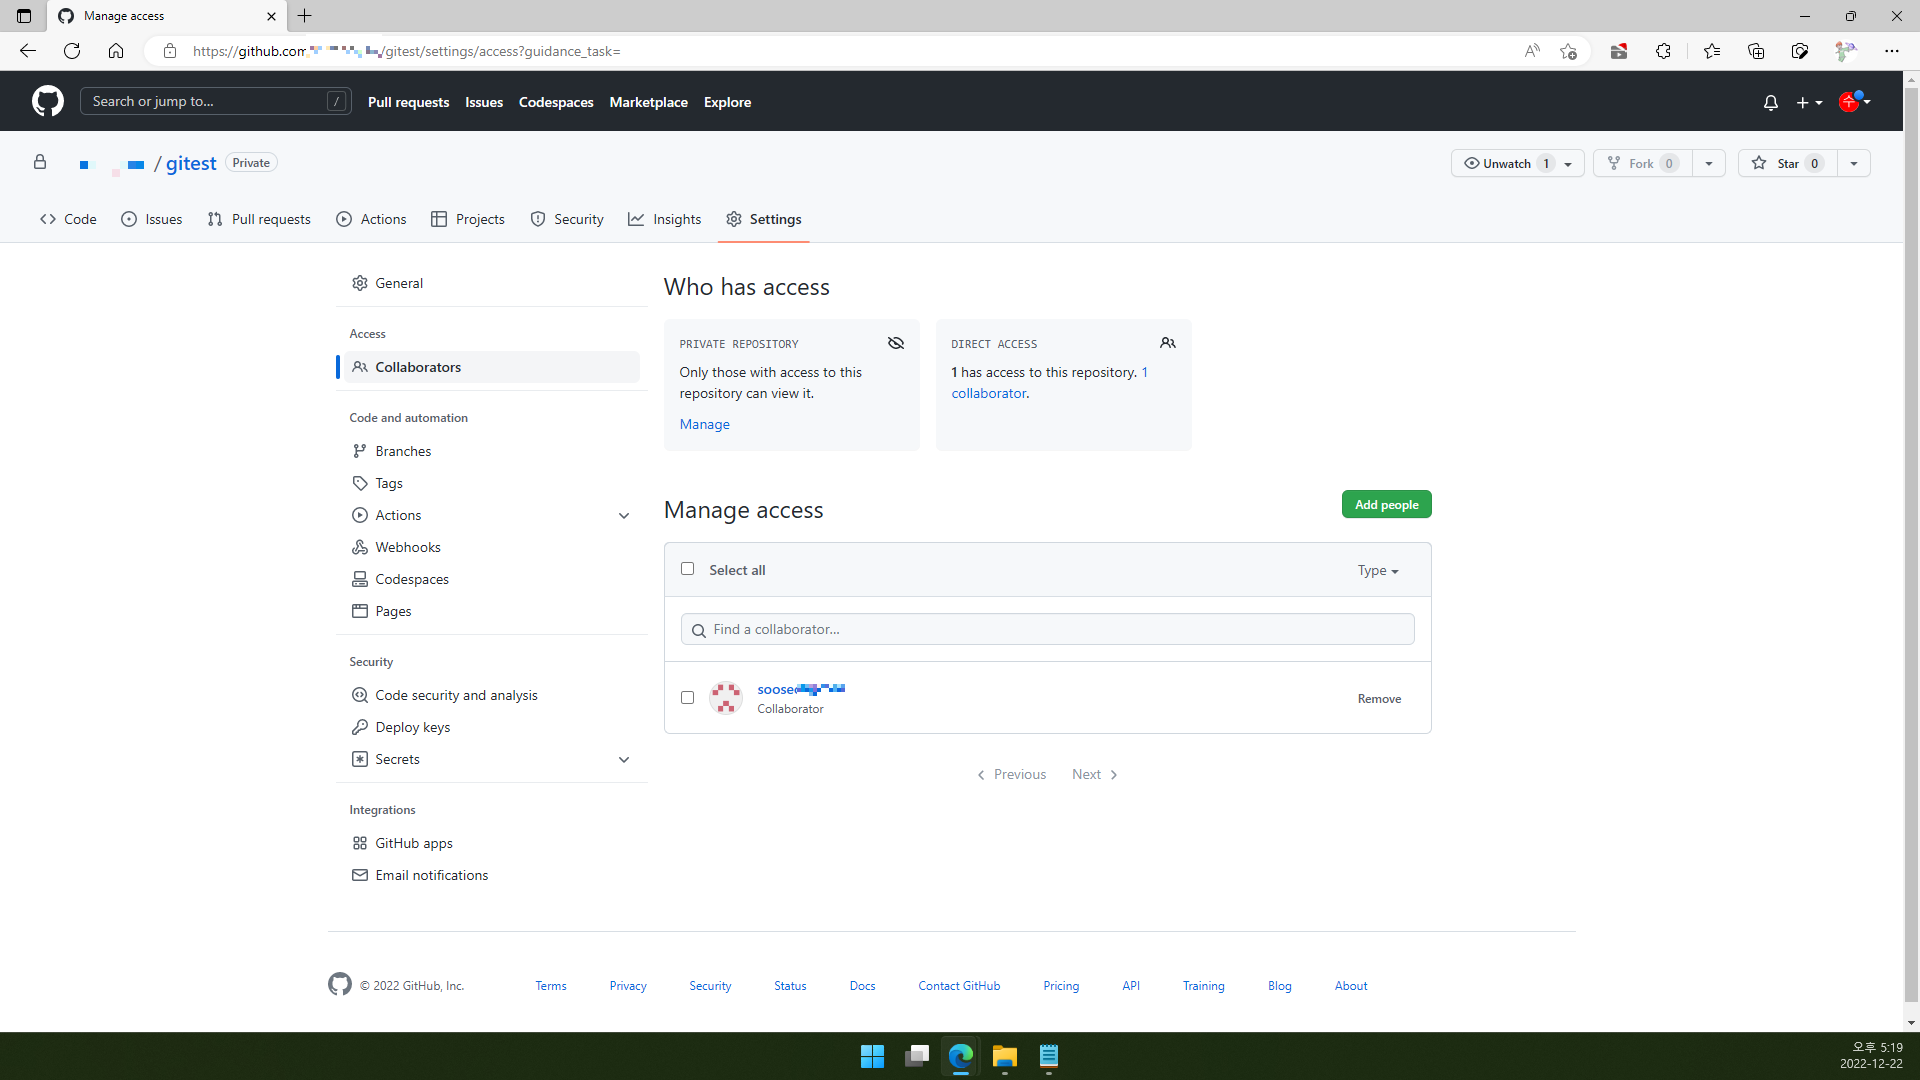Expand the Actions settings section
The image size is (1920, 1080).
coord(624,516)
